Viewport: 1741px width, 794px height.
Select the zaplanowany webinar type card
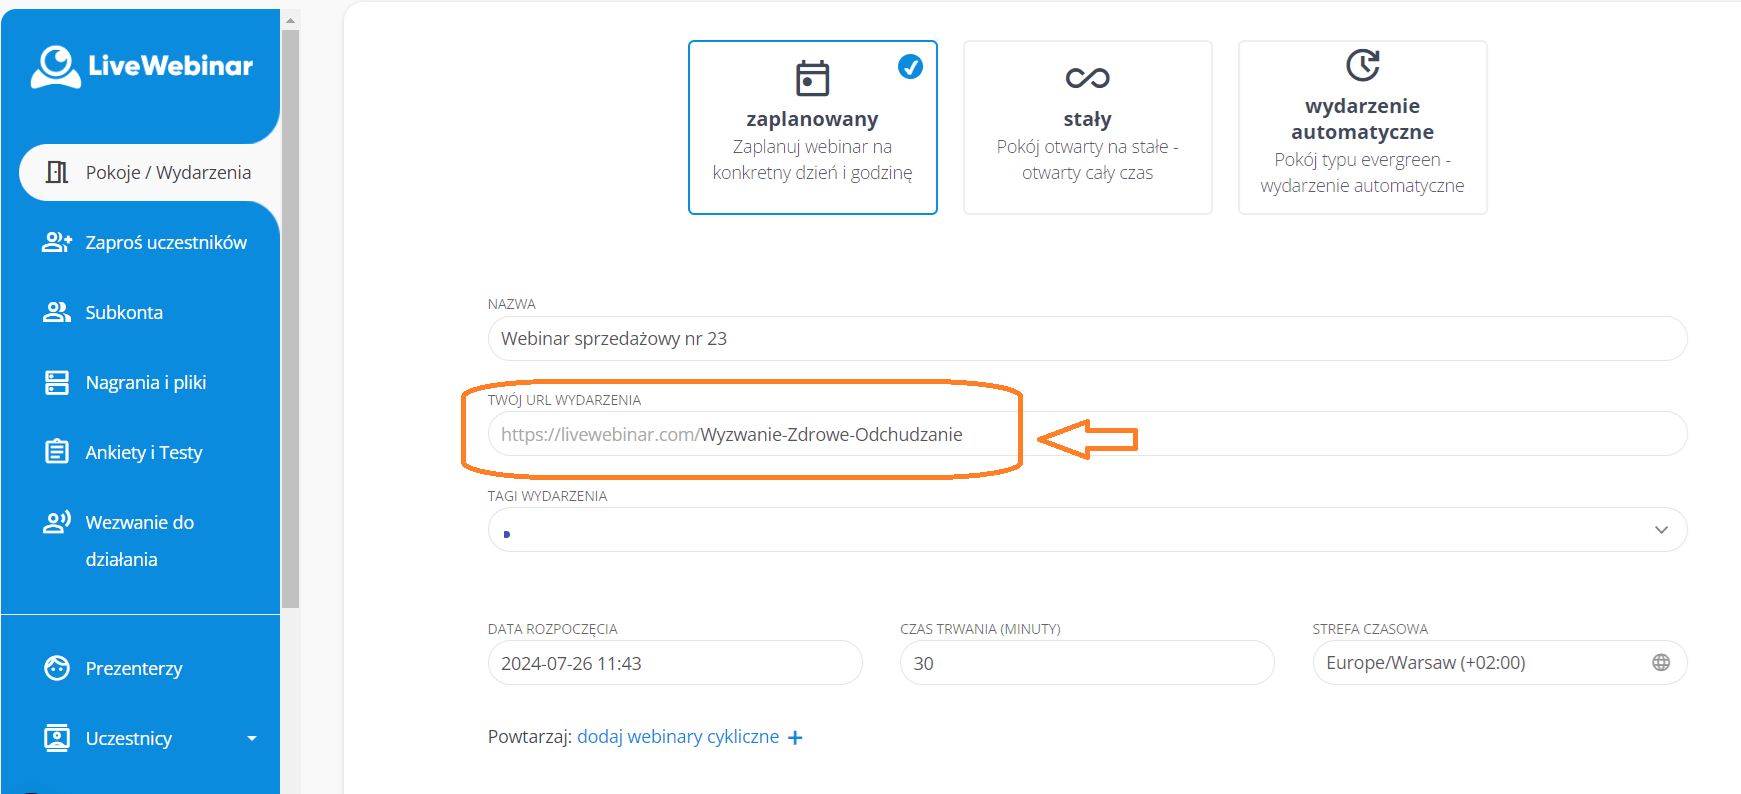click(812, 128)
